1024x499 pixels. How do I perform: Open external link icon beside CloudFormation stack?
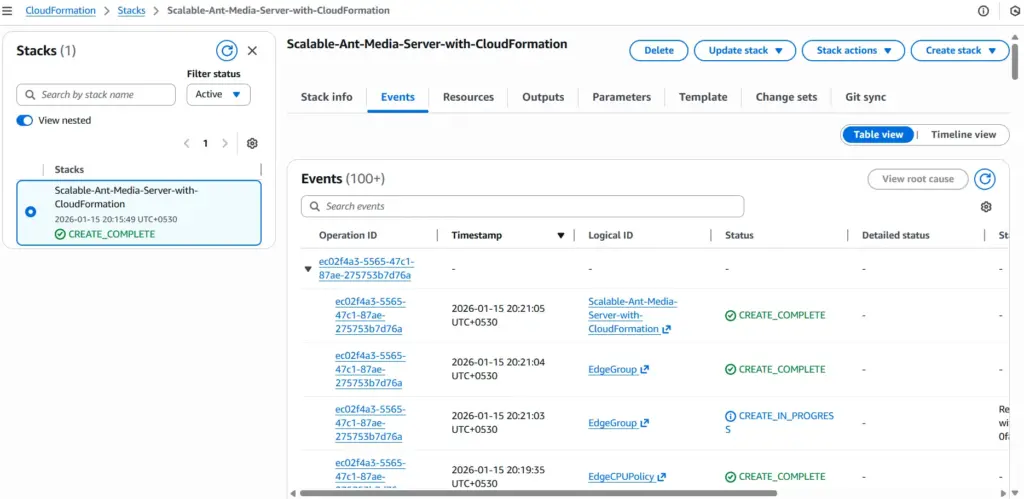666,330
